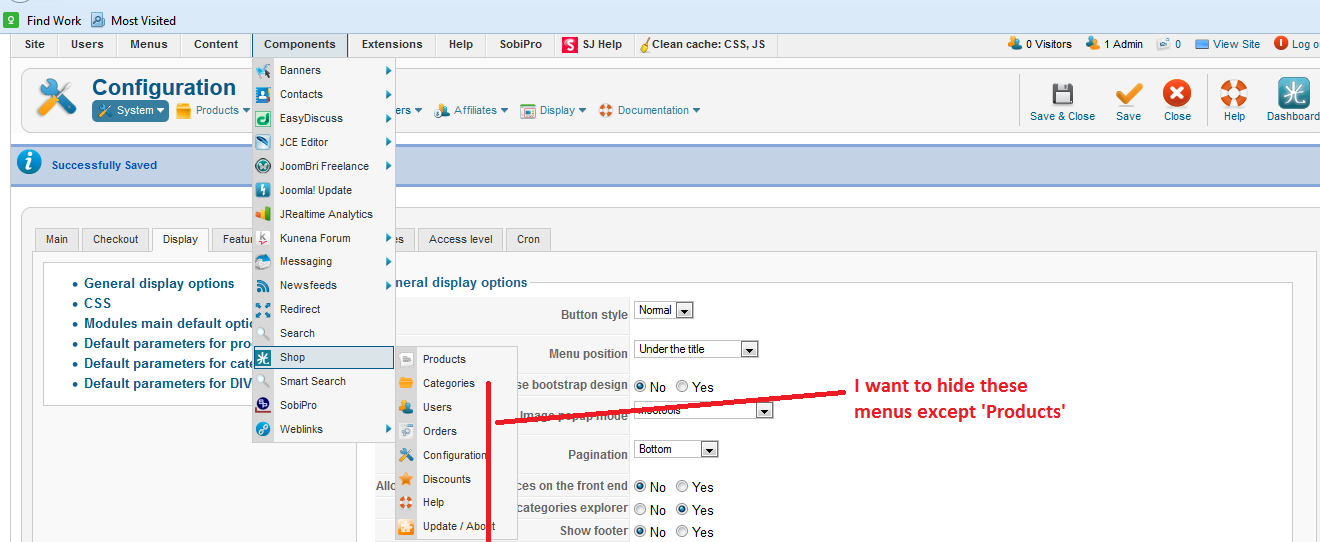The width and height of the screenshot is (1320, 542).
Task: Click the red Close icon
Action: 1177,94
